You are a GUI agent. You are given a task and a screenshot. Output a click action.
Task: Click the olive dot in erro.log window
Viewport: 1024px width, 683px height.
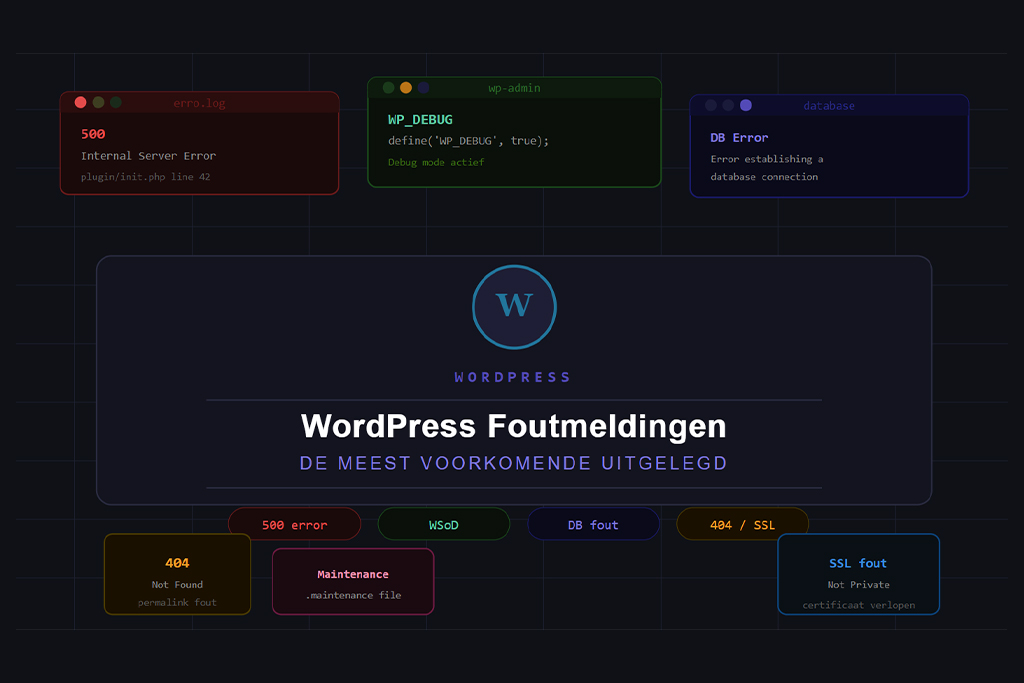click(99, 102)
